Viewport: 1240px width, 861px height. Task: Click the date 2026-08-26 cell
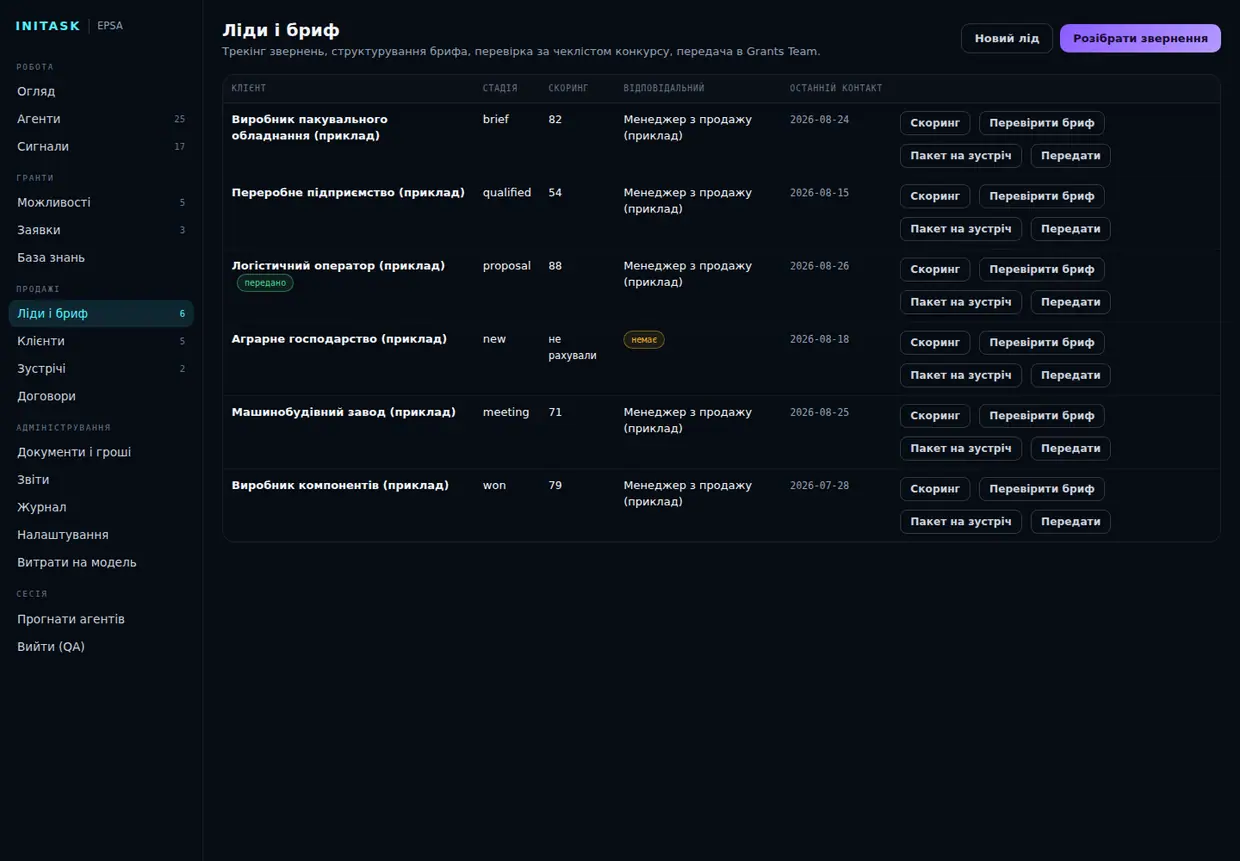tap(819, 266)
